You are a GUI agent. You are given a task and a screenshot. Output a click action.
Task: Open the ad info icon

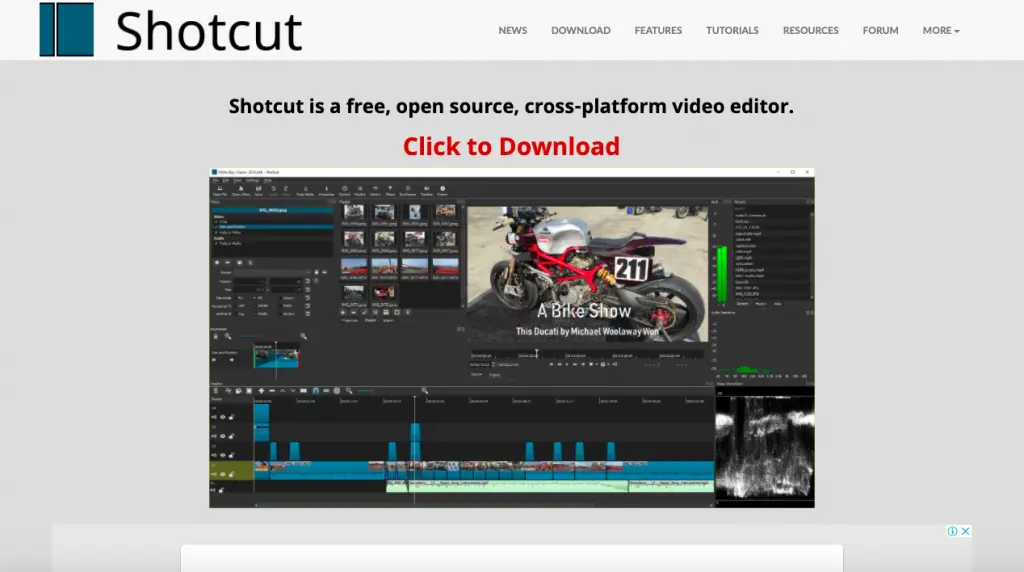pyautogui.click(x=953, y=532)
